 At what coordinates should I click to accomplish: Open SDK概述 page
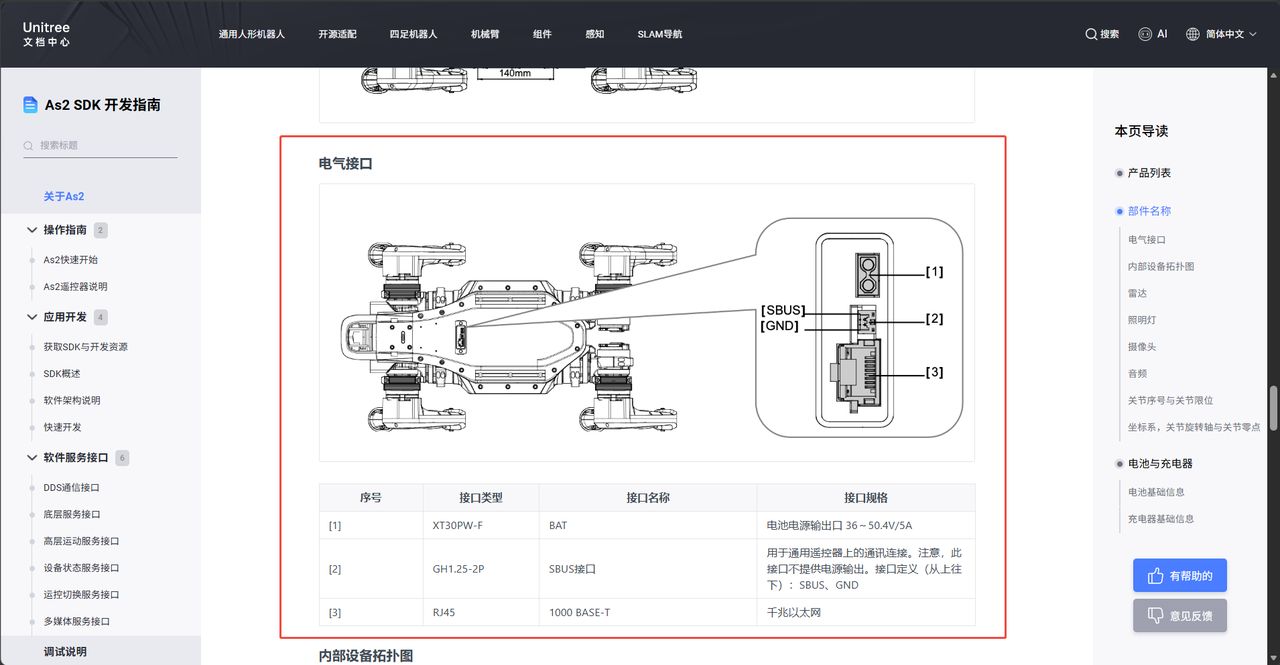[x=62, y=374]
